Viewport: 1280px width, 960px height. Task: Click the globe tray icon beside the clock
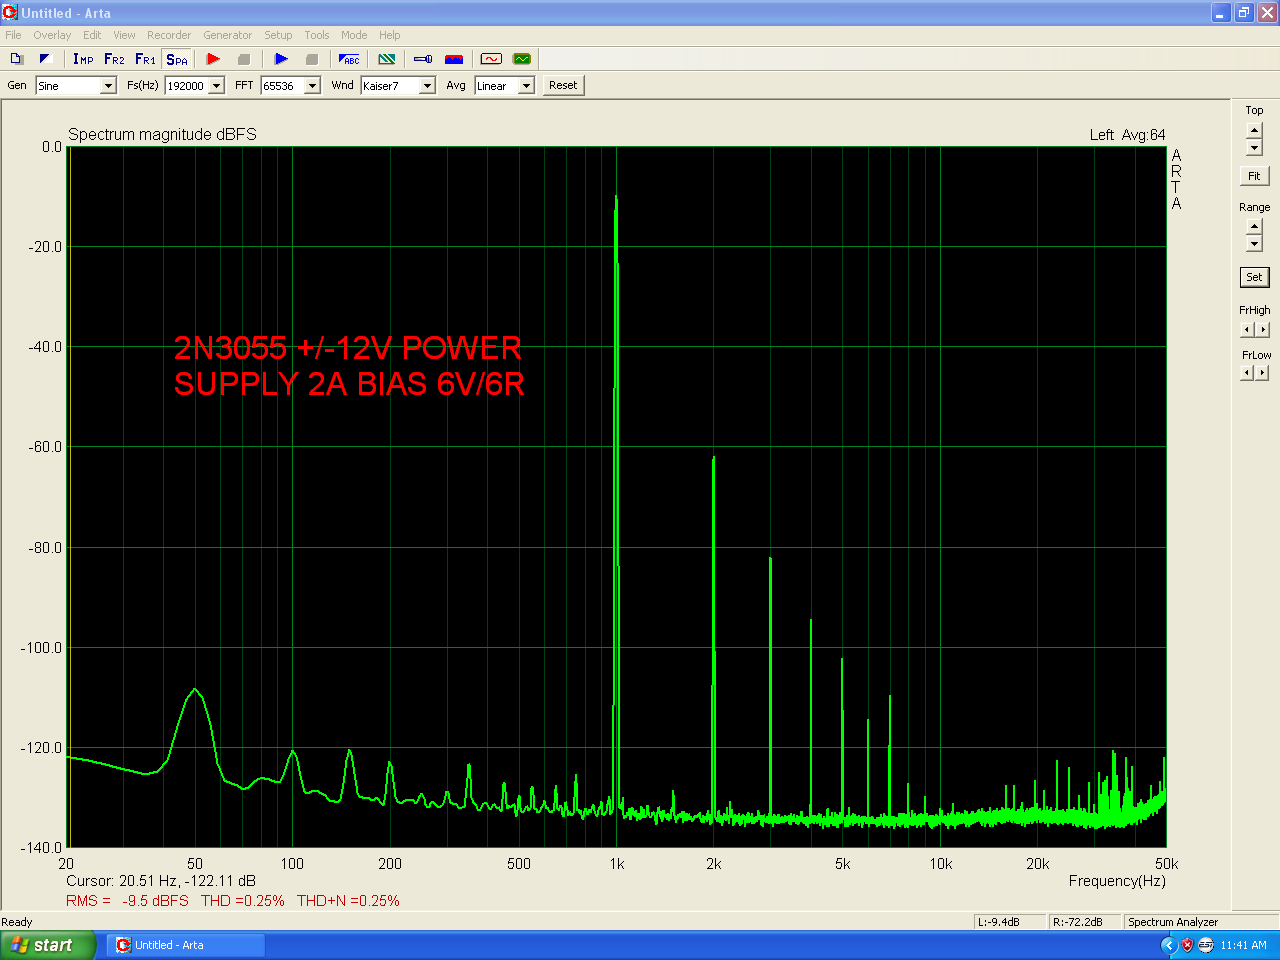point(1206,945)
